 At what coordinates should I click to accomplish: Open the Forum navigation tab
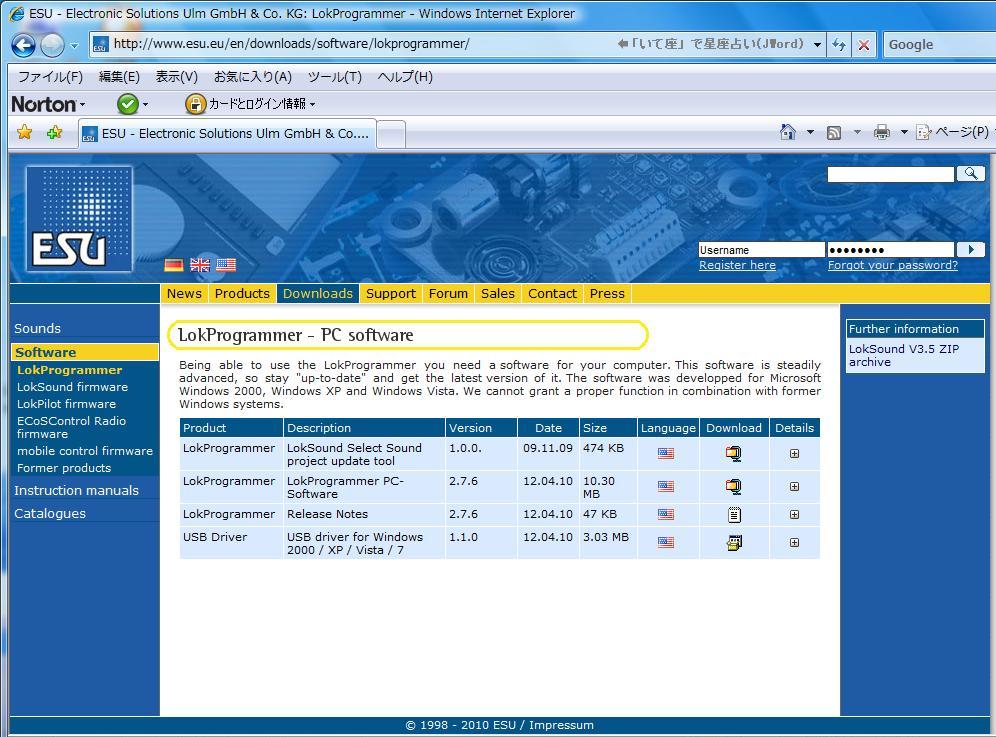coord(448,294)
